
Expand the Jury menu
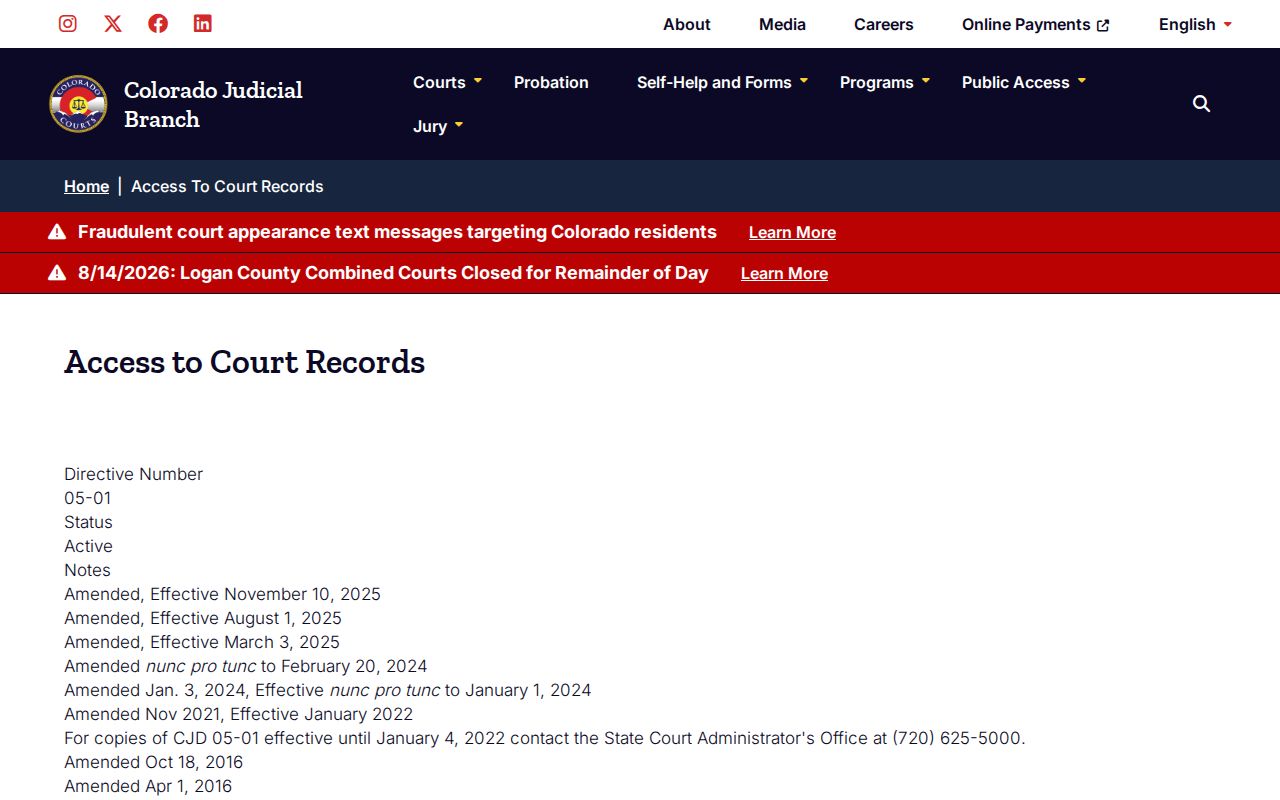[438, 126]
